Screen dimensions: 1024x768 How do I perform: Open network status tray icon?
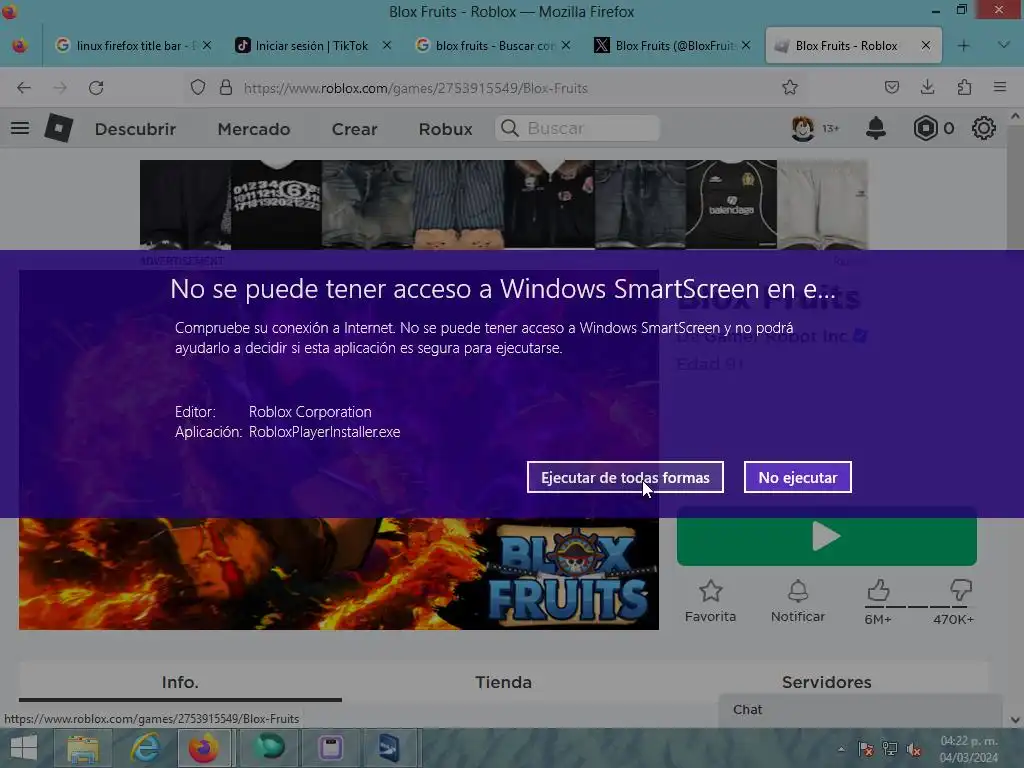pyautogui.click(x=889, y=749)
